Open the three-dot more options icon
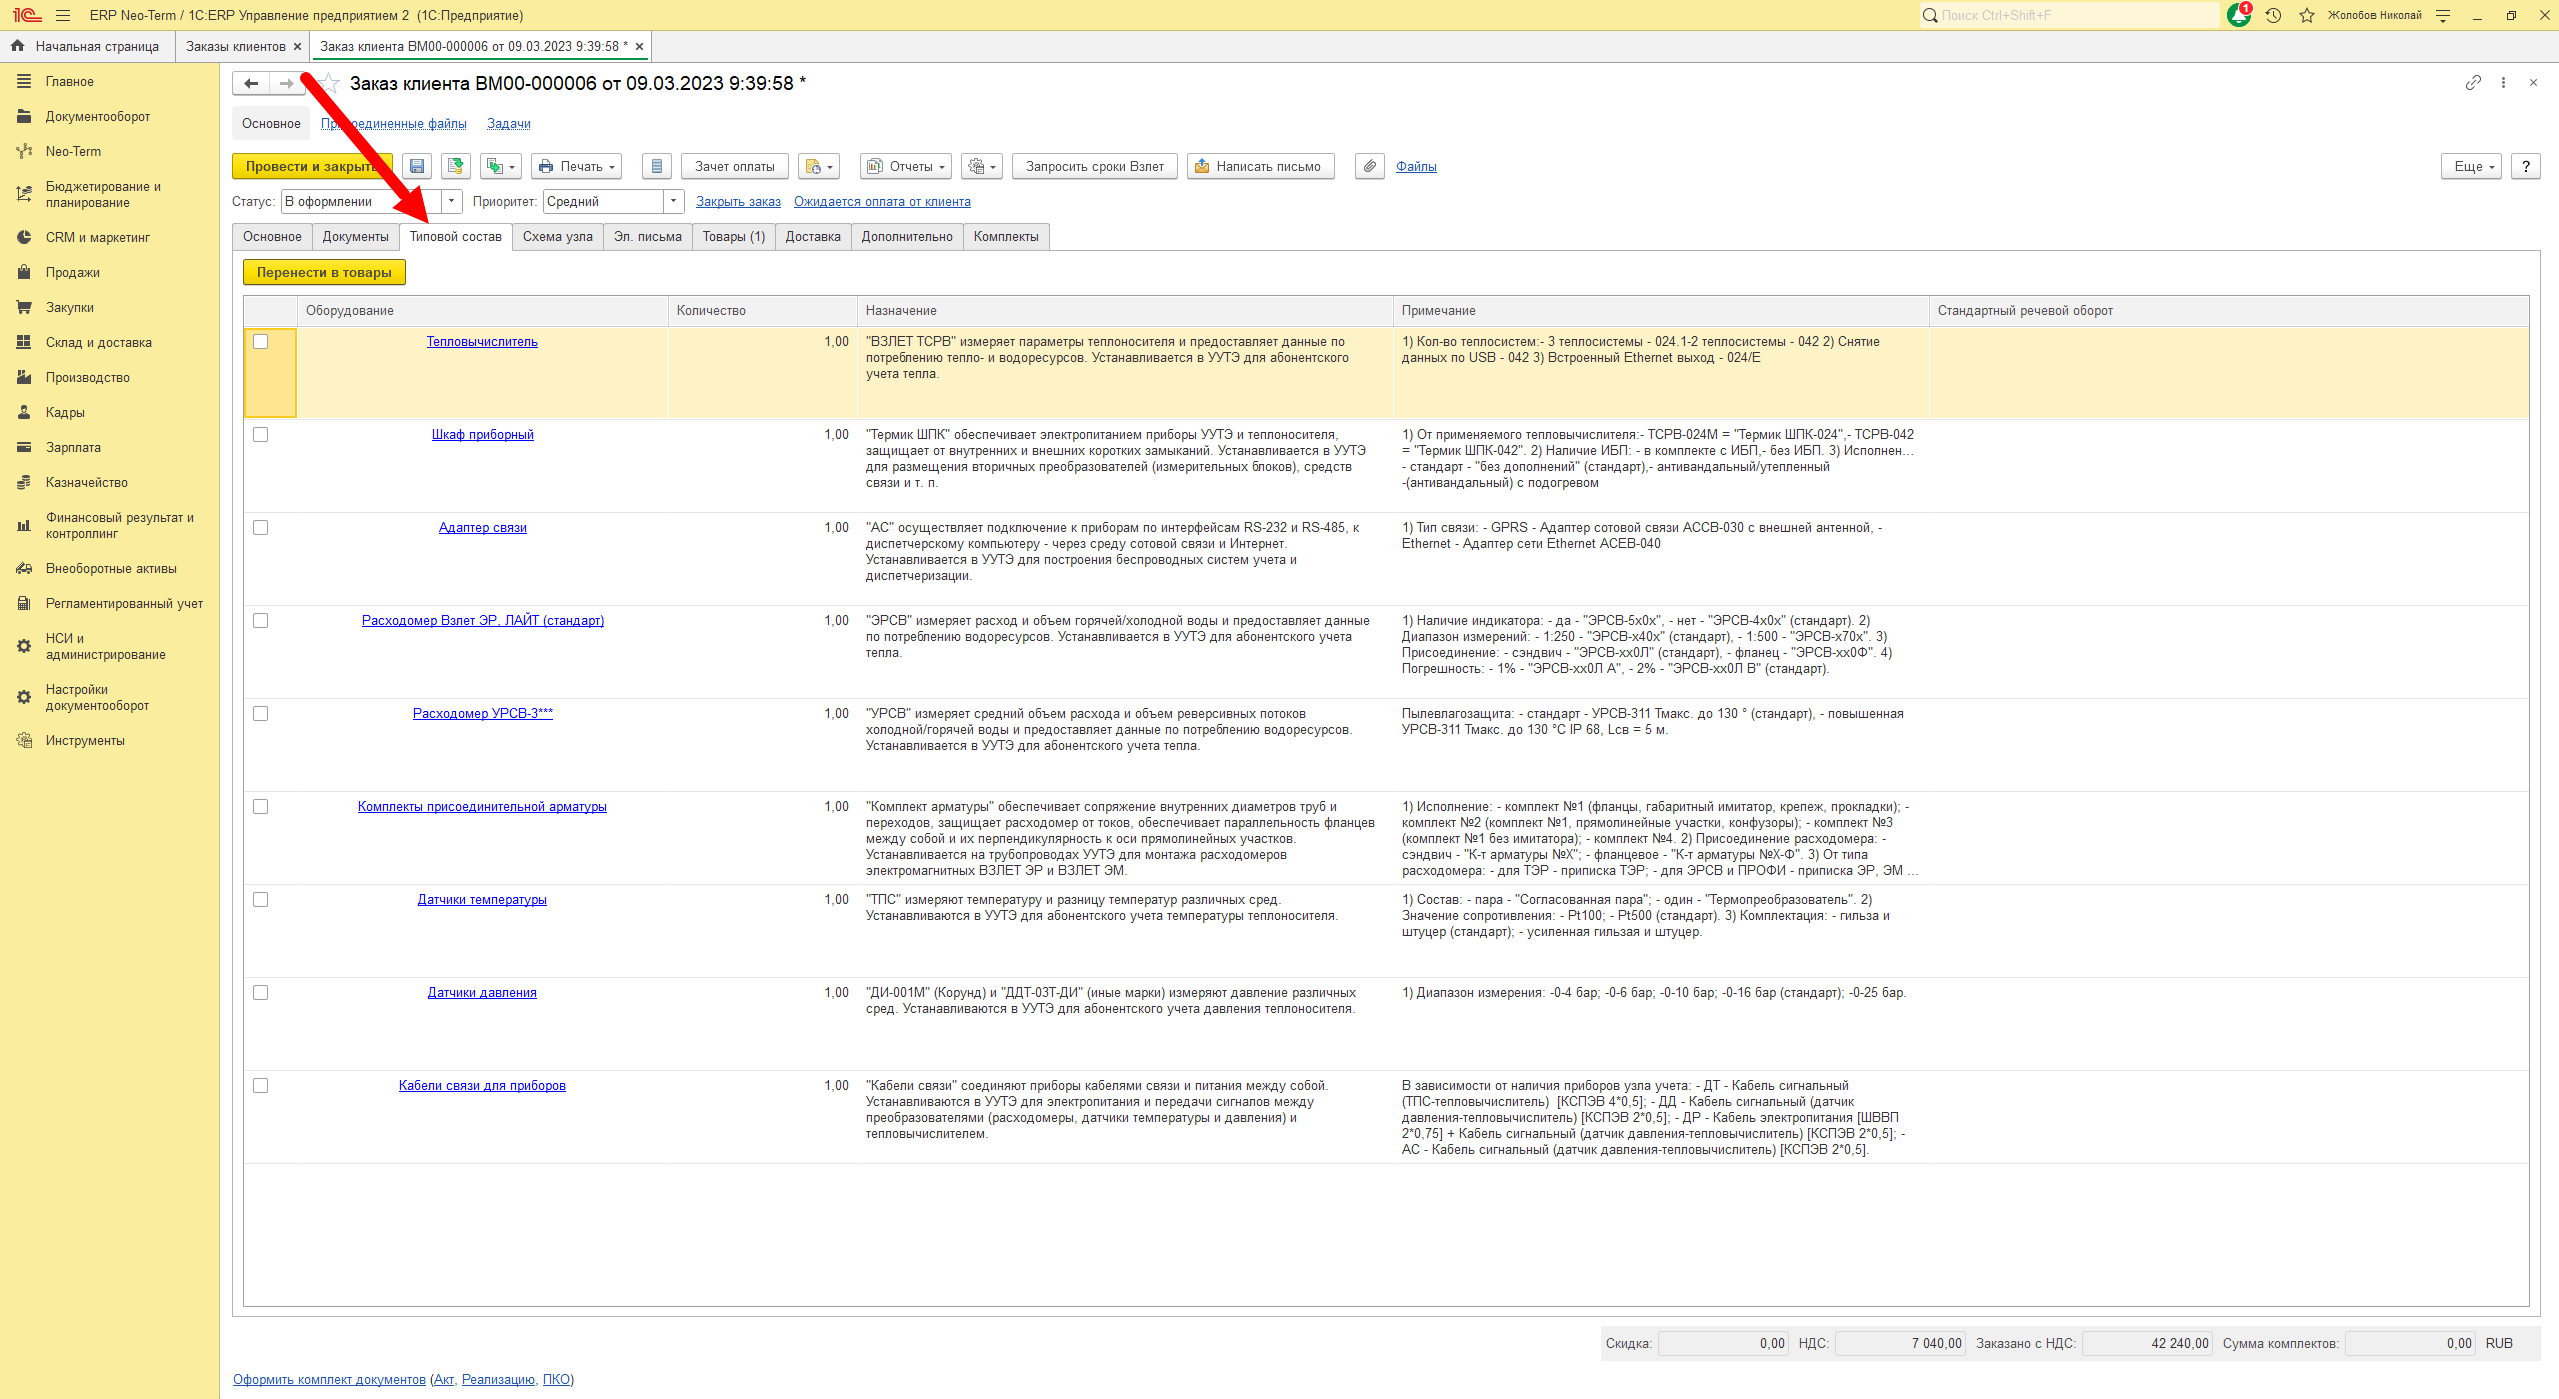This screenshot has width=2559, height=1399. pos(2503,83)
